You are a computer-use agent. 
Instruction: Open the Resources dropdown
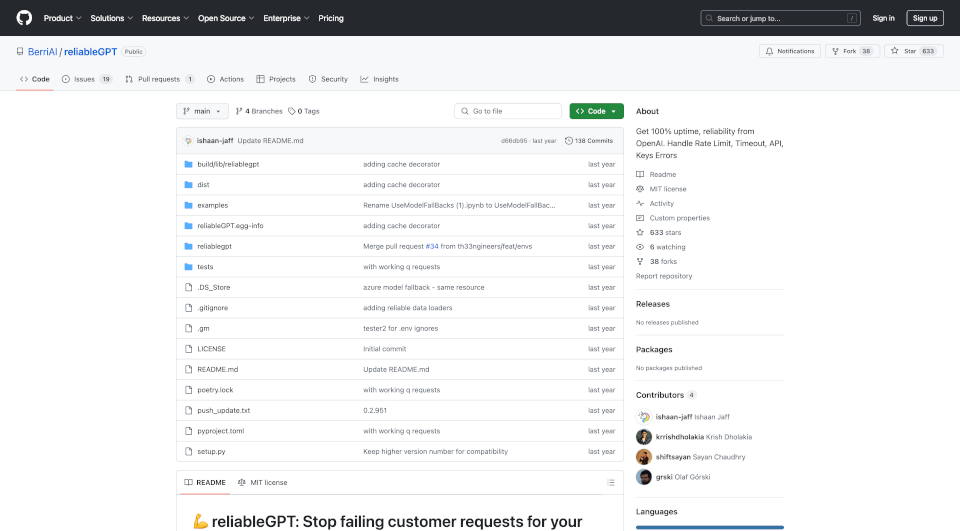[x=165, y=18]
